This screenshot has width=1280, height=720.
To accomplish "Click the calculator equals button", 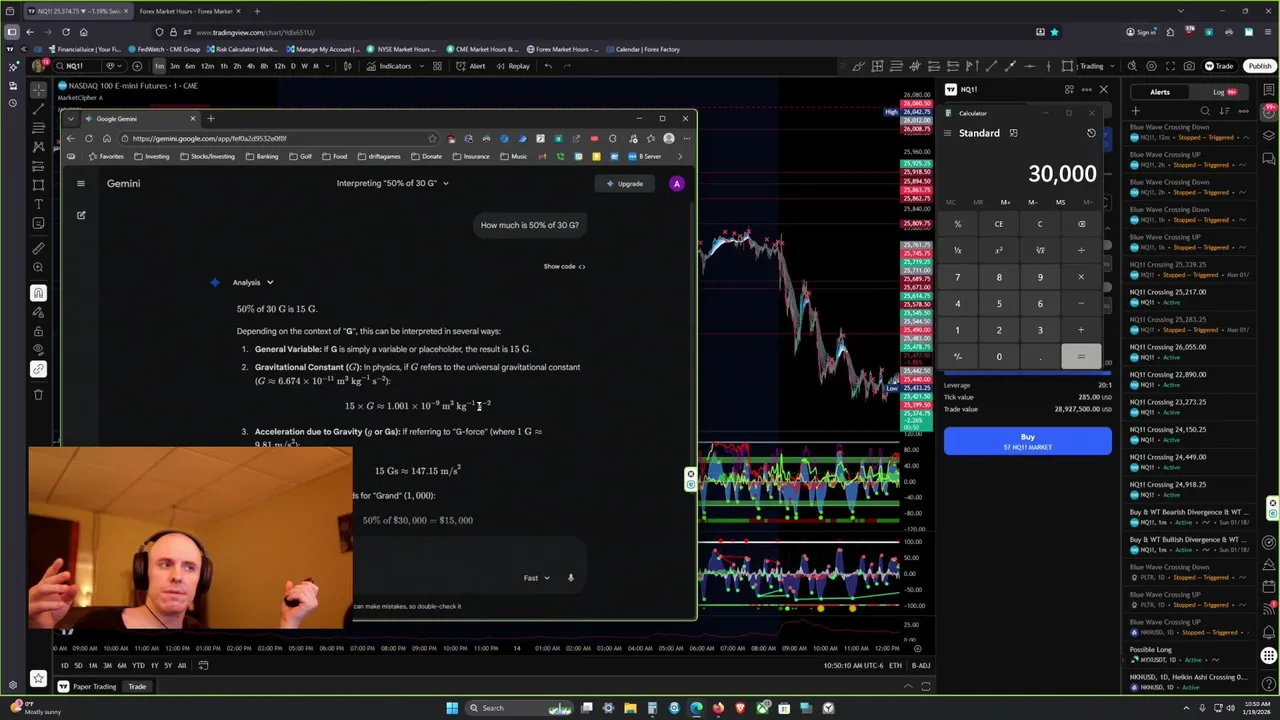I will pos(1081,356).
